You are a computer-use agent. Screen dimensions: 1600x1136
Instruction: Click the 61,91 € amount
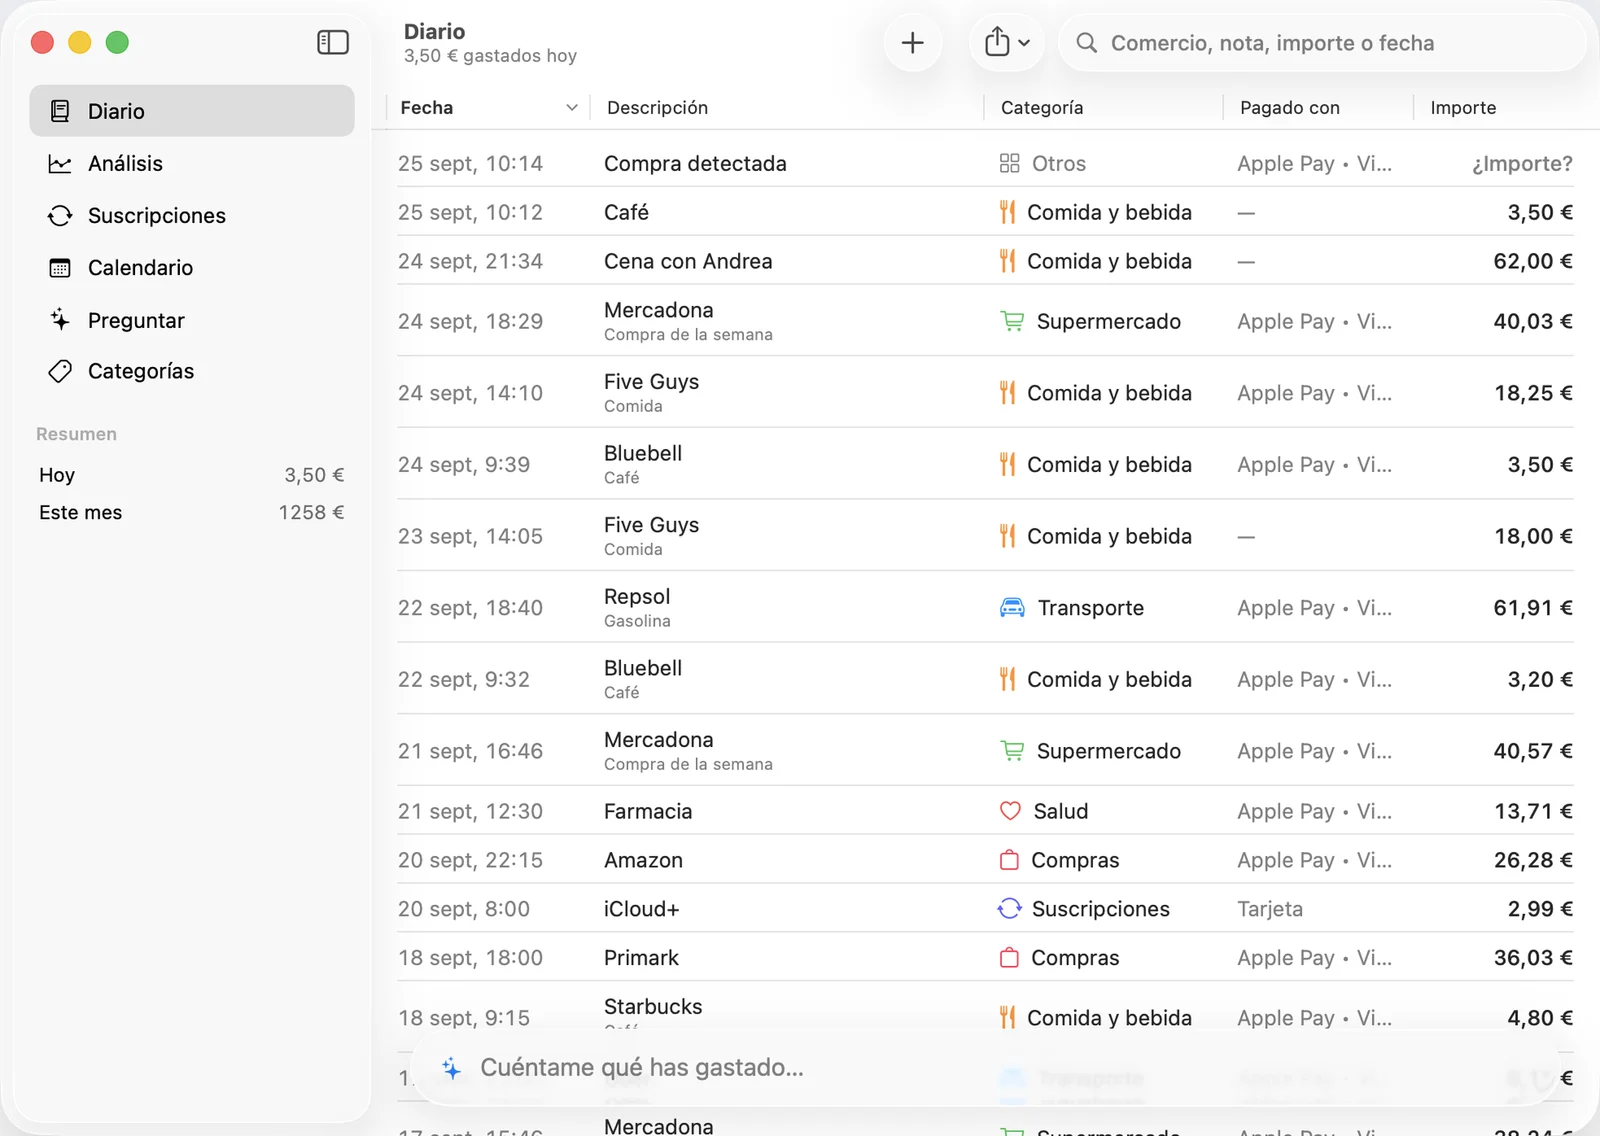coord(1533,608)
